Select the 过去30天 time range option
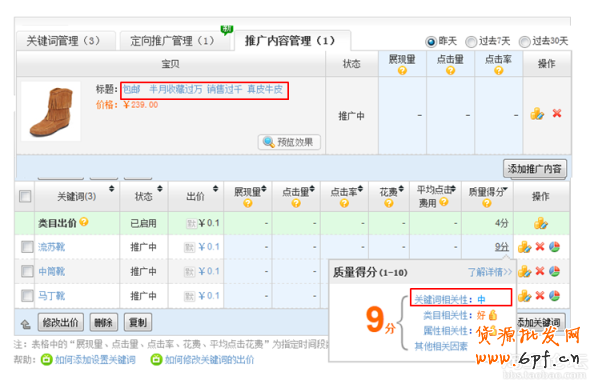This screenshot has width=590, height=380. [524, 41]
